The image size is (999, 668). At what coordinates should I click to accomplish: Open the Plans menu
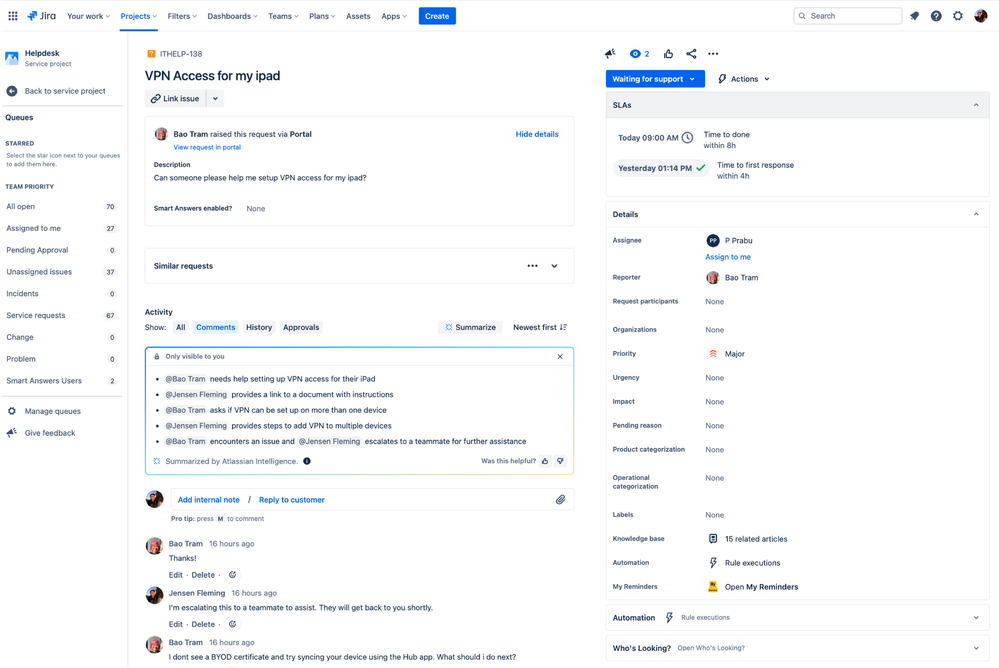pyautogui.click(x=322, y=16)
